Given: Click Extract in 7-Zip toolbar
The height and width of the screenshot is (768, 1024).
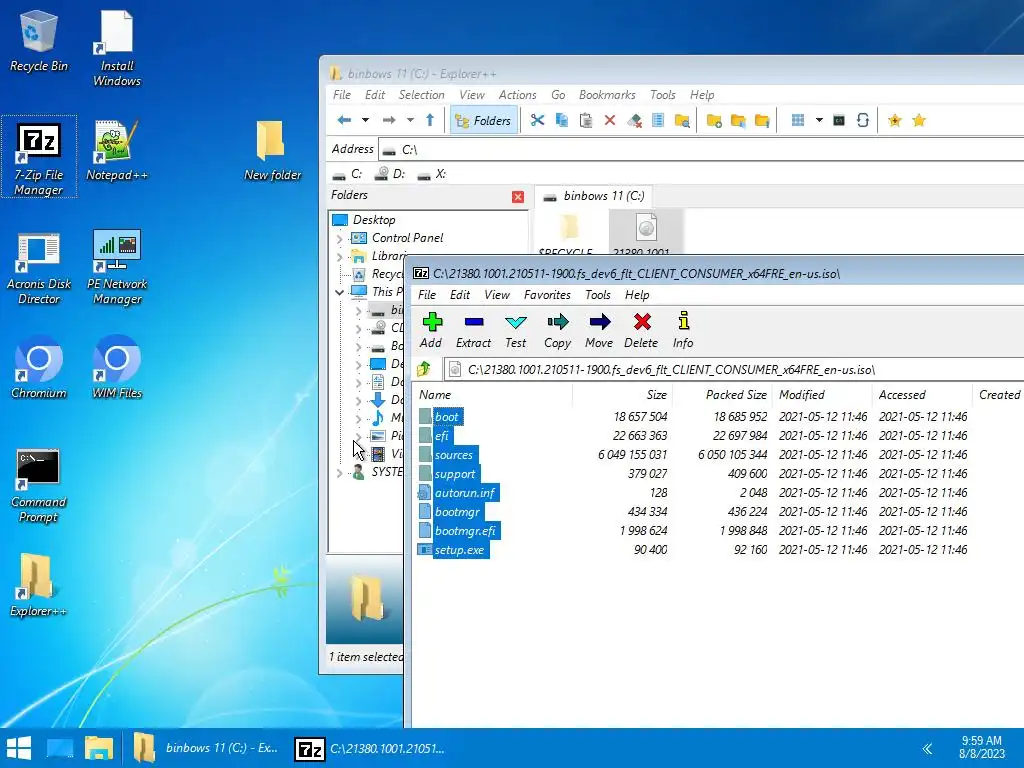Looking at the screenshot, I should click(473, 330).
